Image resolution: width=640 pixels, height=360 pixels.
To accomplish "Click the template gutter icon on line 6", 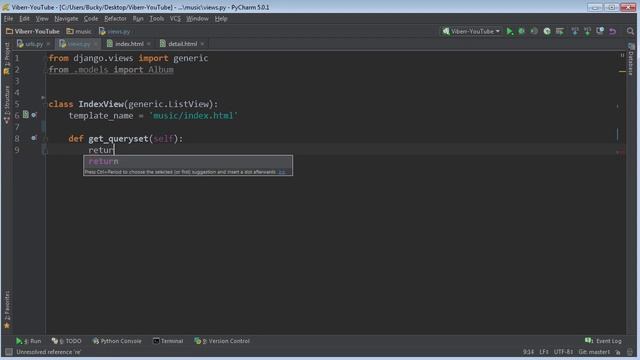I will 26,115.
